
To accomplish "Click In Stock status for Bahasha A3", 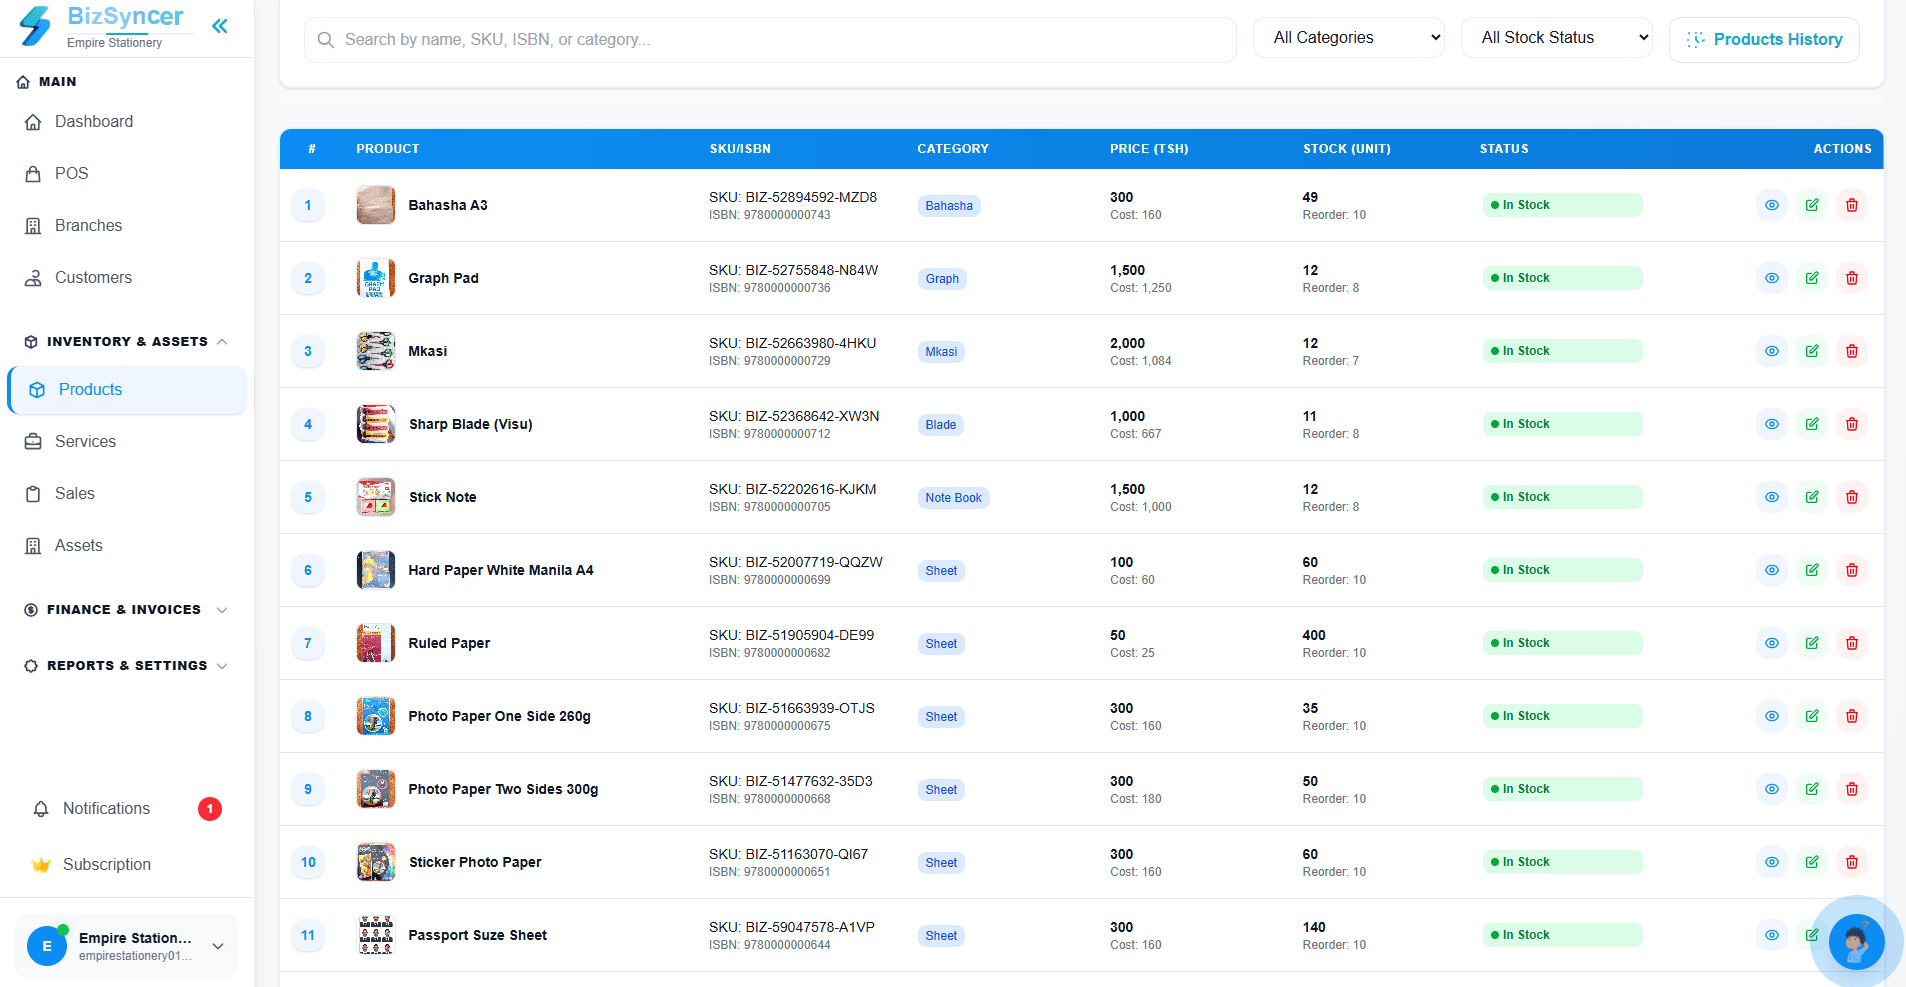I will point(1562,205).
